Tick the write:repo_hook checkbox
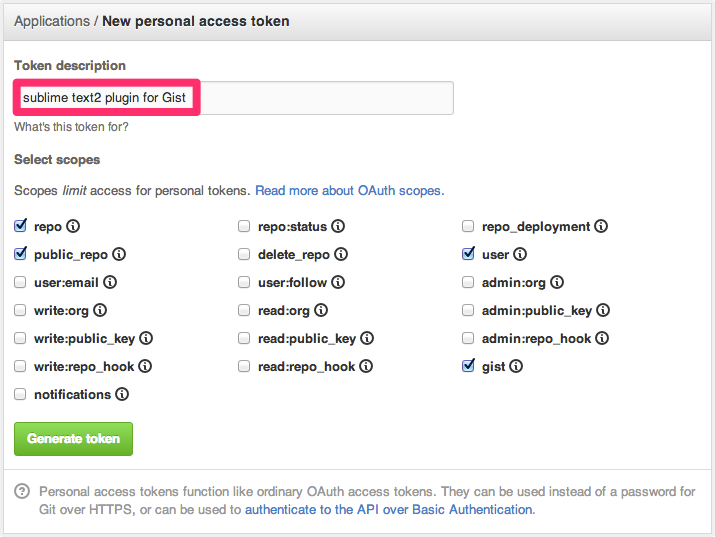715x537 pixels. pyautogui.click(x=20, y=367)
